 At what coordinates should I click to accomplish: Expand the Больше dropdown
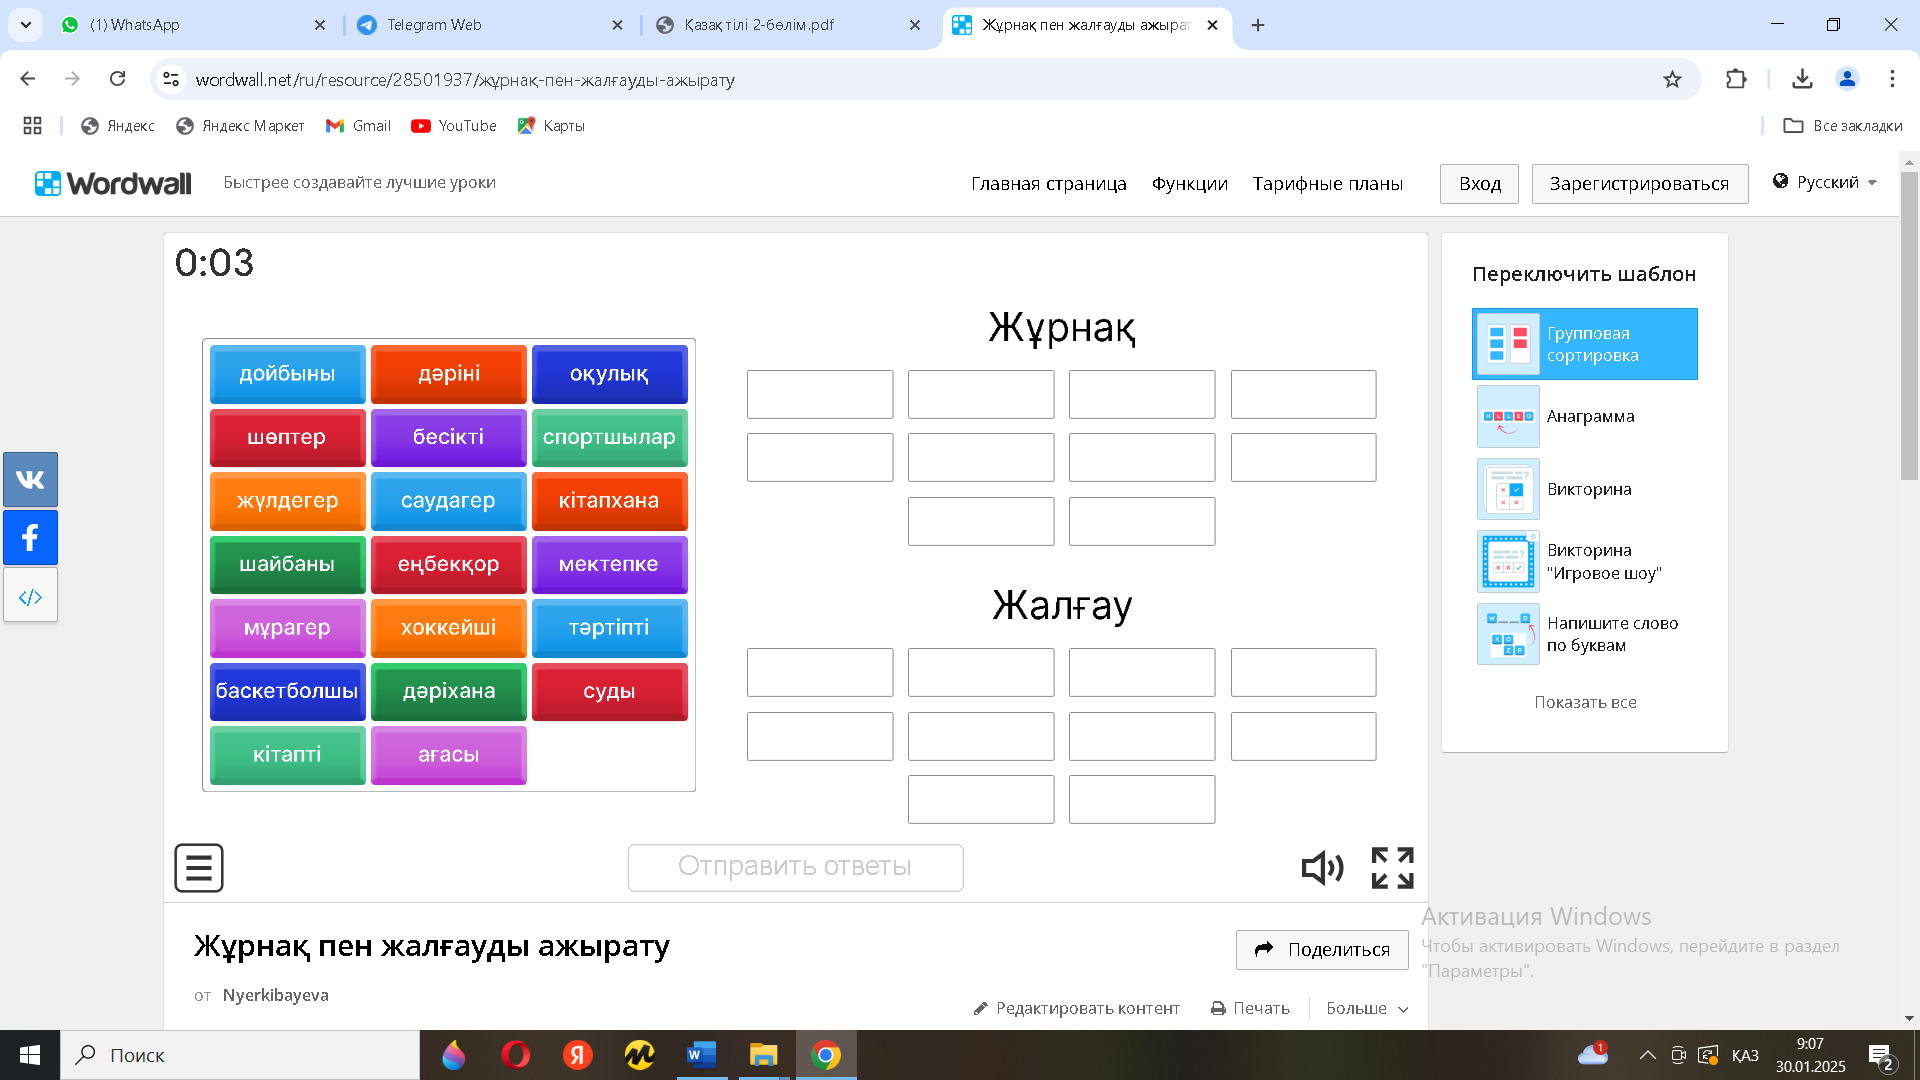tap(1366, 1008)
